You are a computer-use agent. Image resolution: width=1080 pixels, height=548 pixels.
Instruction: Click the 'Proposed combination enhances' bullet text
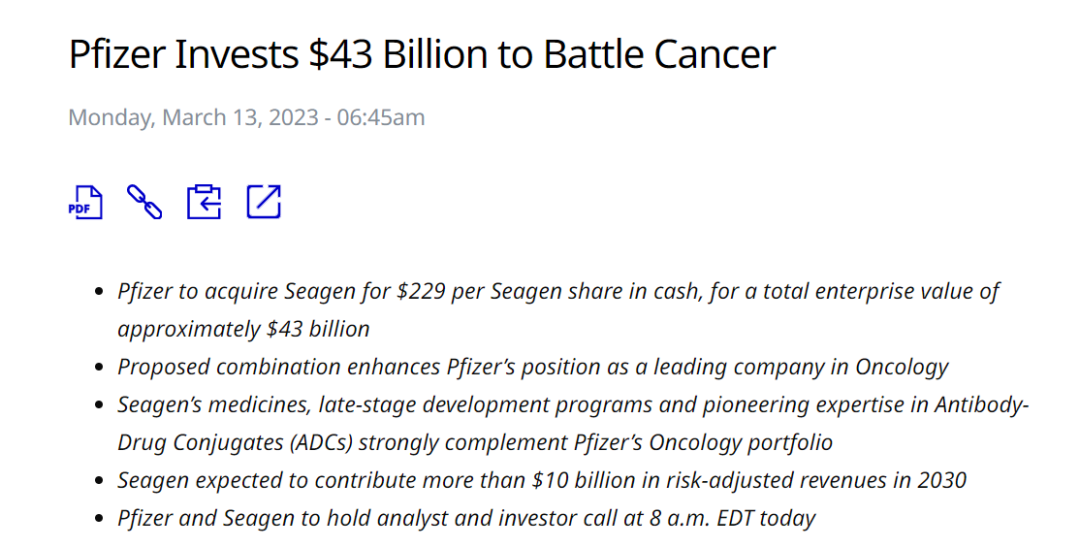[280, 367]
